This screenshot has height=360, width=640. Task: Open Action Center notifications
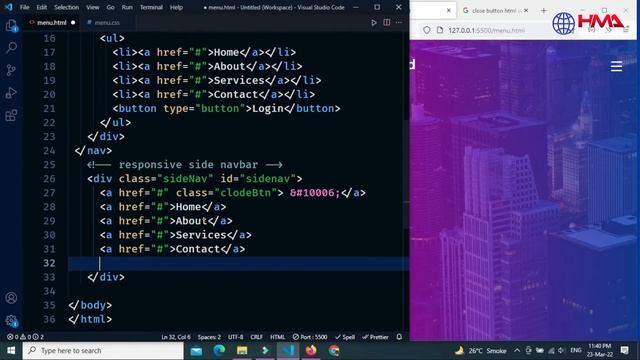pos(624,351)
